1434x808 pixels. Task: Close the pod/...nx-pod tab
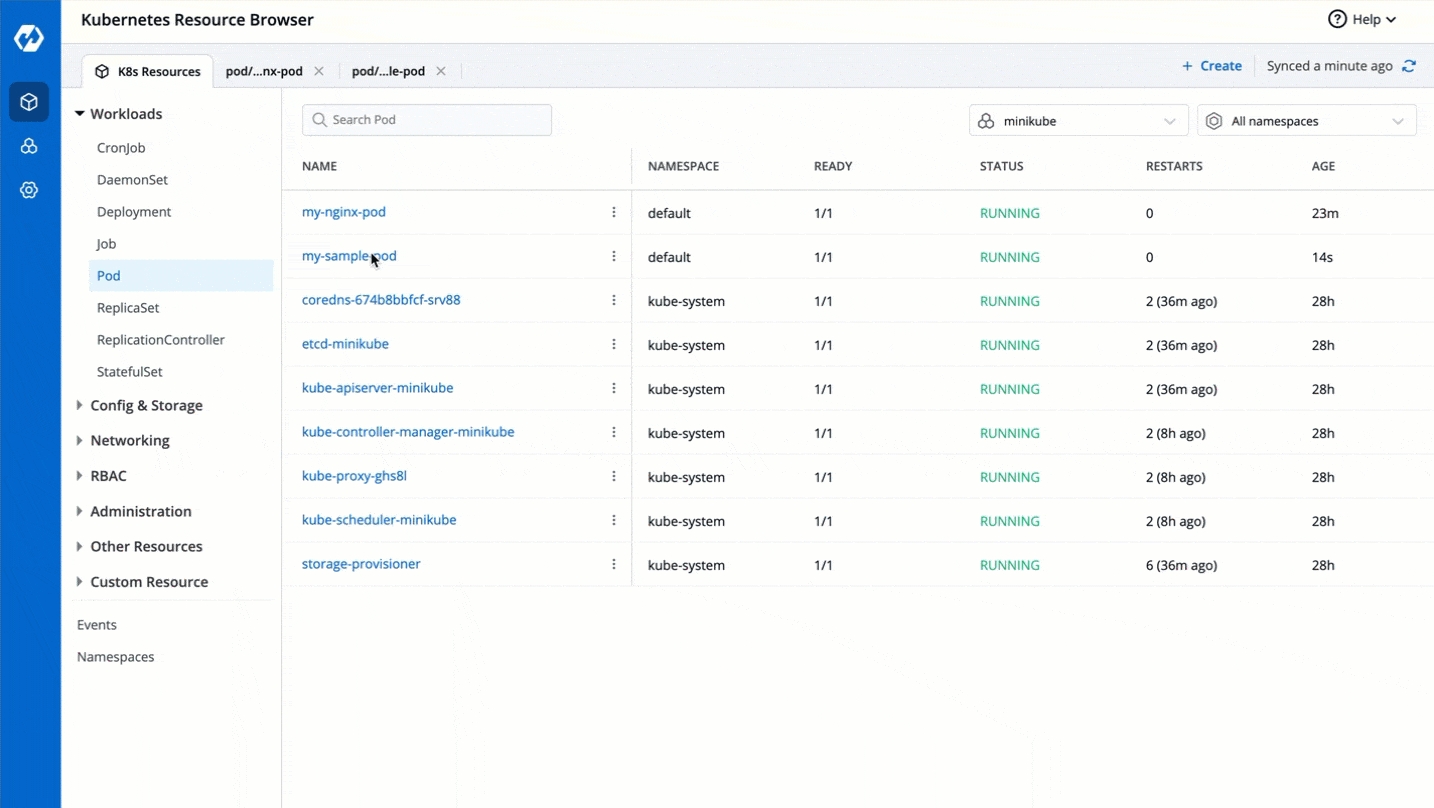click(x=319, y=71)
